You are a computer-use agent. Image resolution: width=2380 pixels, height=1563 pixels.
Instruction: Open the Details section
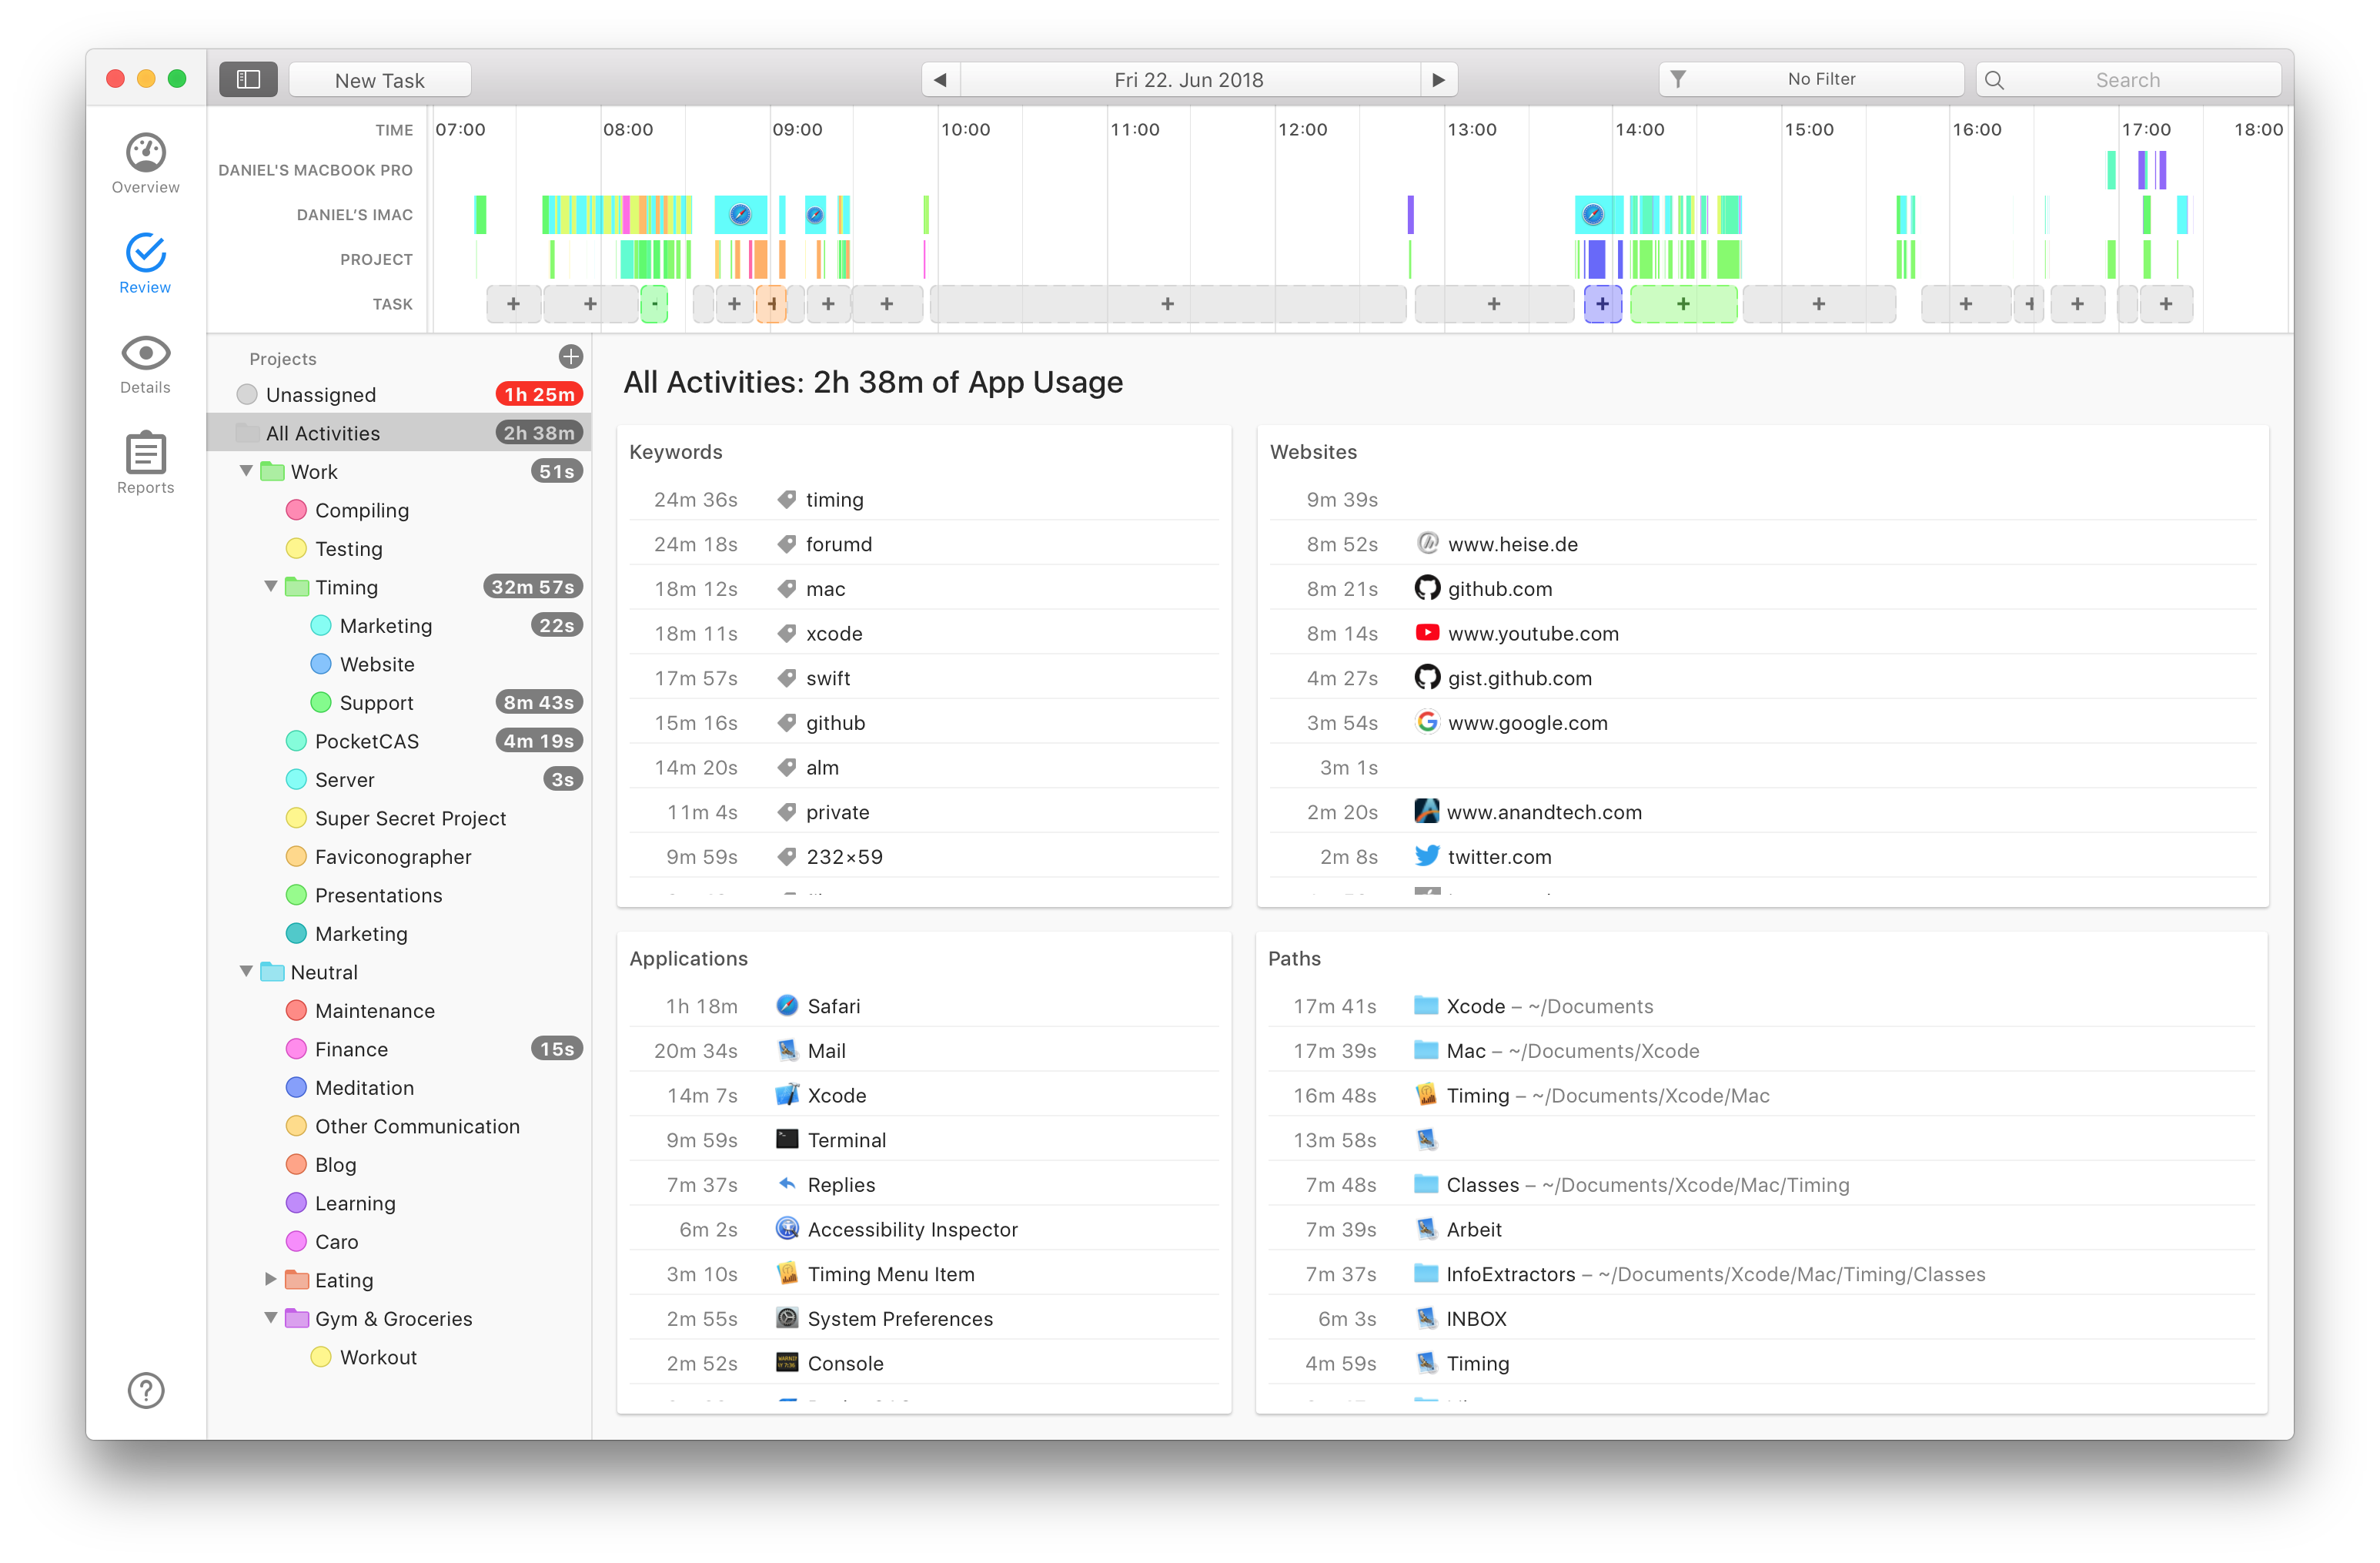pyautogui.click(x=145, y=365)
